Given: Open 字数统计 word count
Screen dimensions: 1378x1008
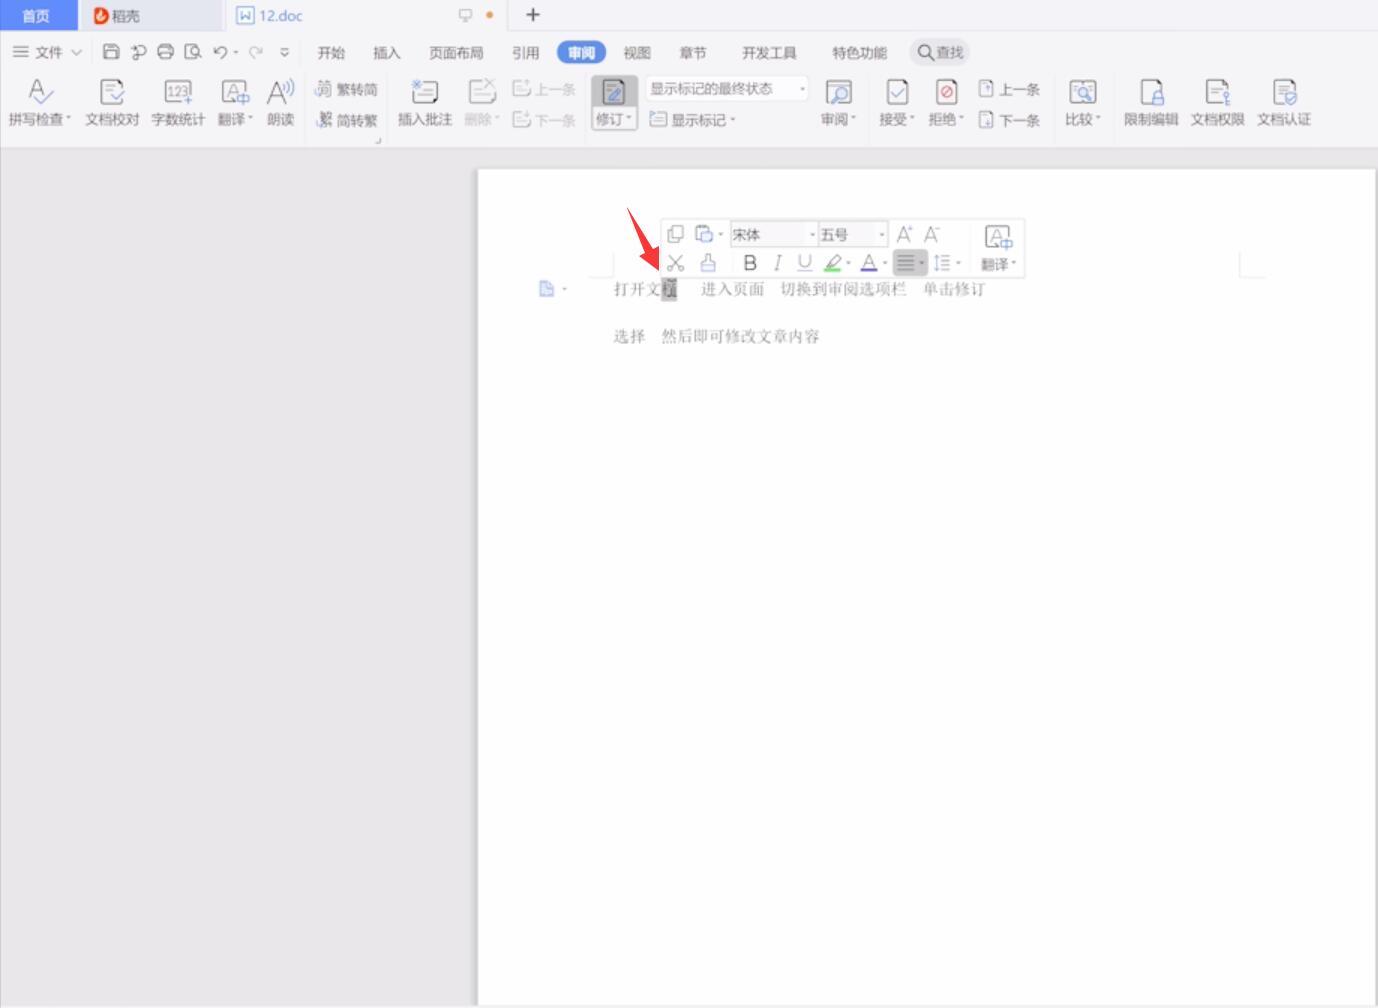Looking at the screenshot, I should click(178, 103).
